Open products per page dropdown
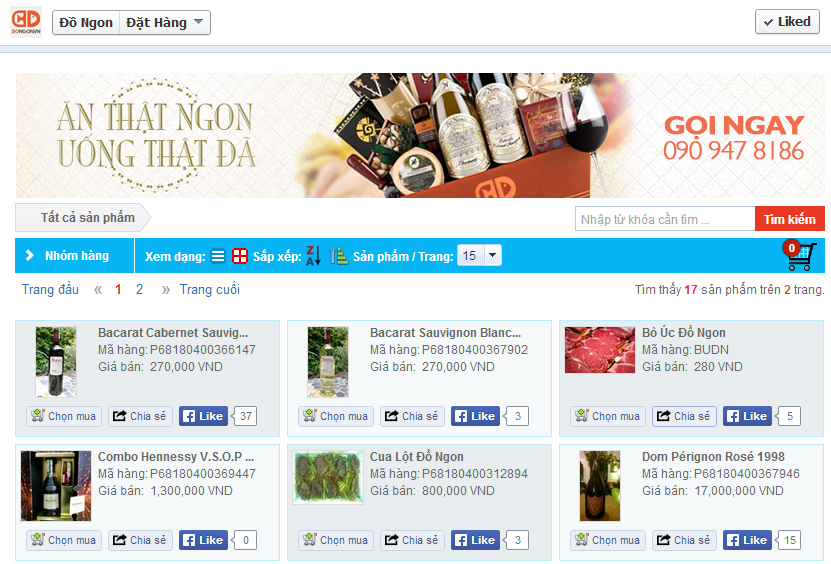This screenshot has height=564, width=831. coord(479,256)
